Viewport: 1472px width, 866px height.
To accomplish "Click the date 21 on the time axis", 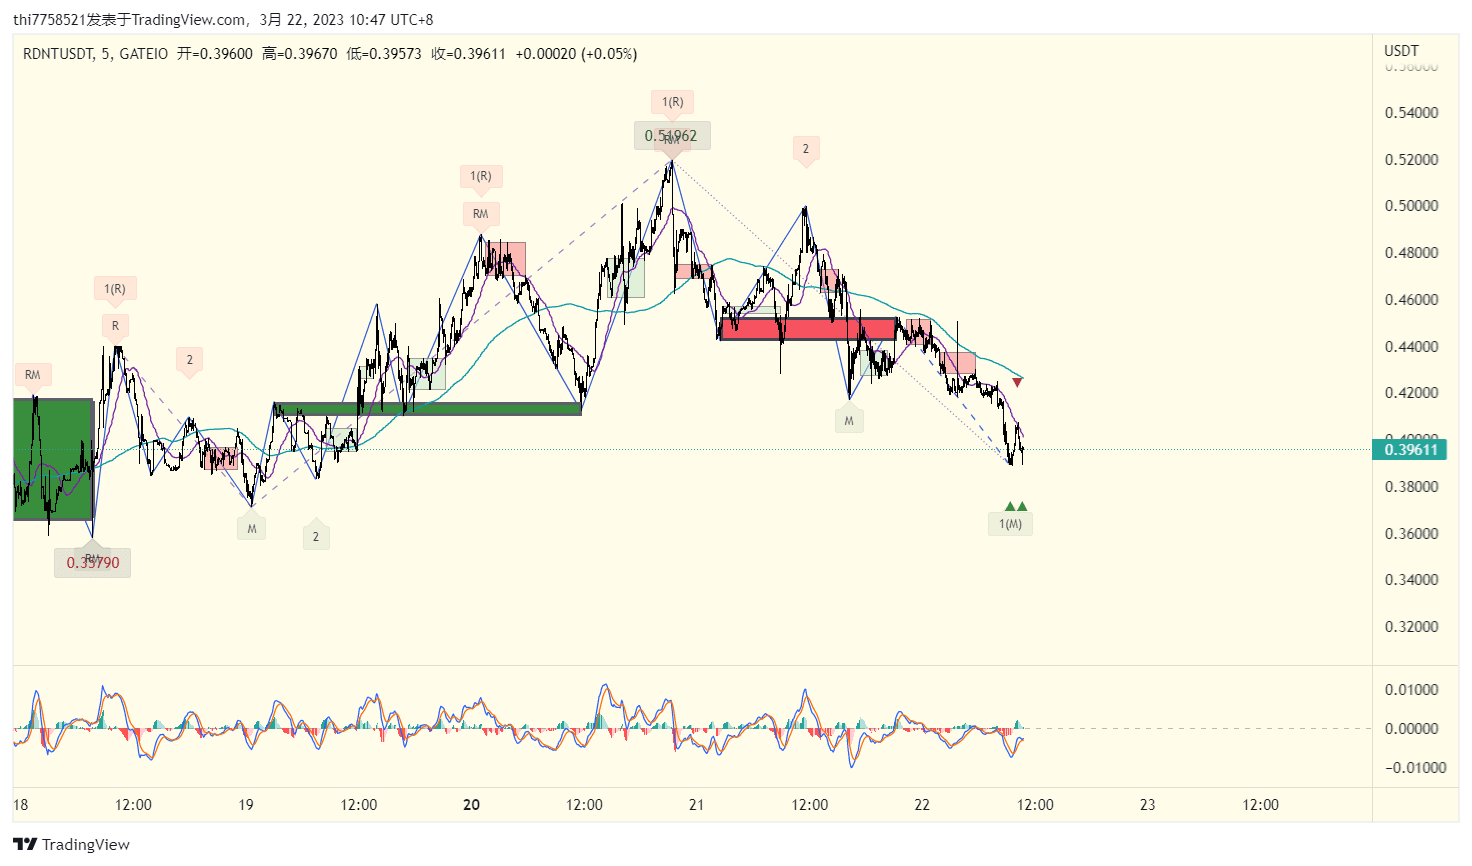I will [x=697, y=805].
